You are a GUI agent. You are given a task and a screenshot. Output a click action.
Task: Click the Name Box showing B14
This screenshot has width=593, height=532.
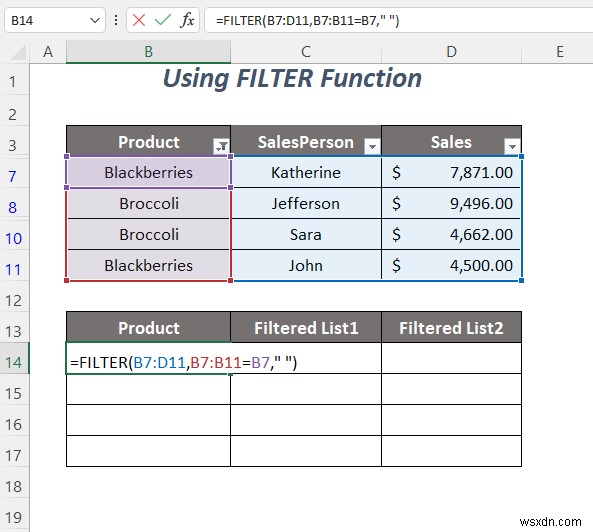pyautogui.click(x=54, y=20)
